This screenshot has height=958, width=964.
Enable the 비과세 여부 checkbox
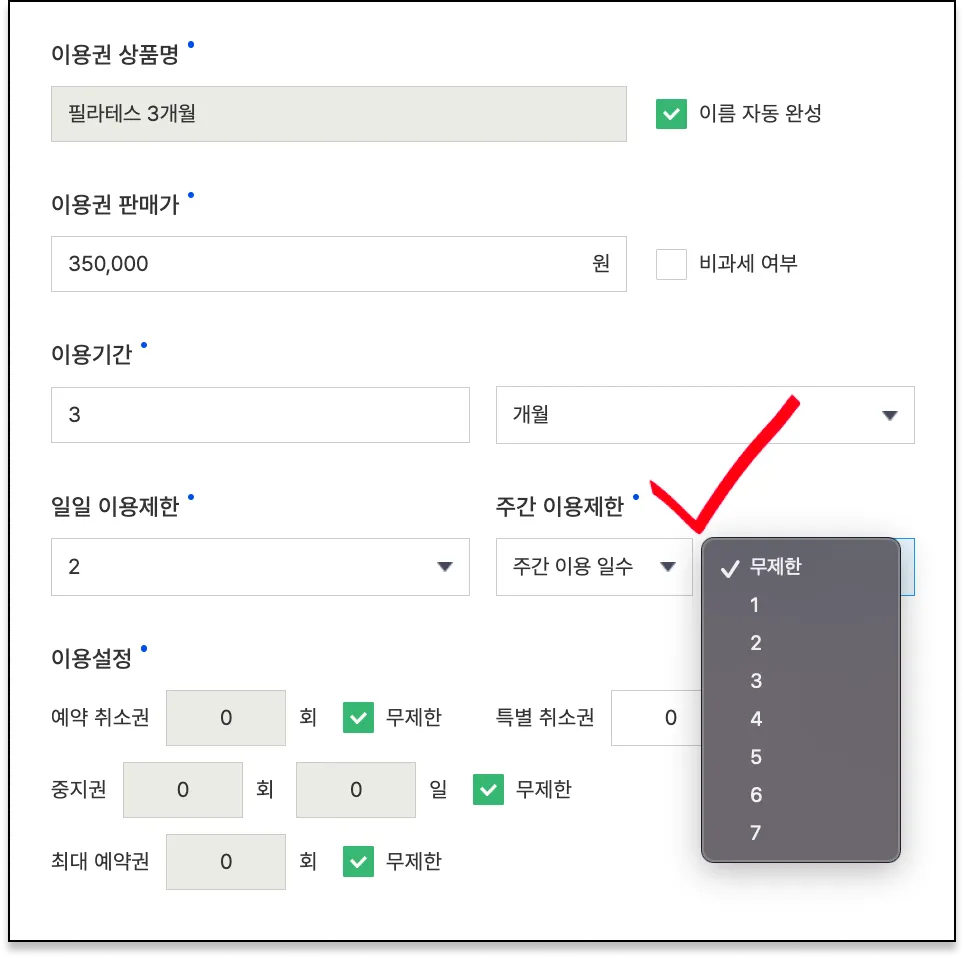point(671,264)
